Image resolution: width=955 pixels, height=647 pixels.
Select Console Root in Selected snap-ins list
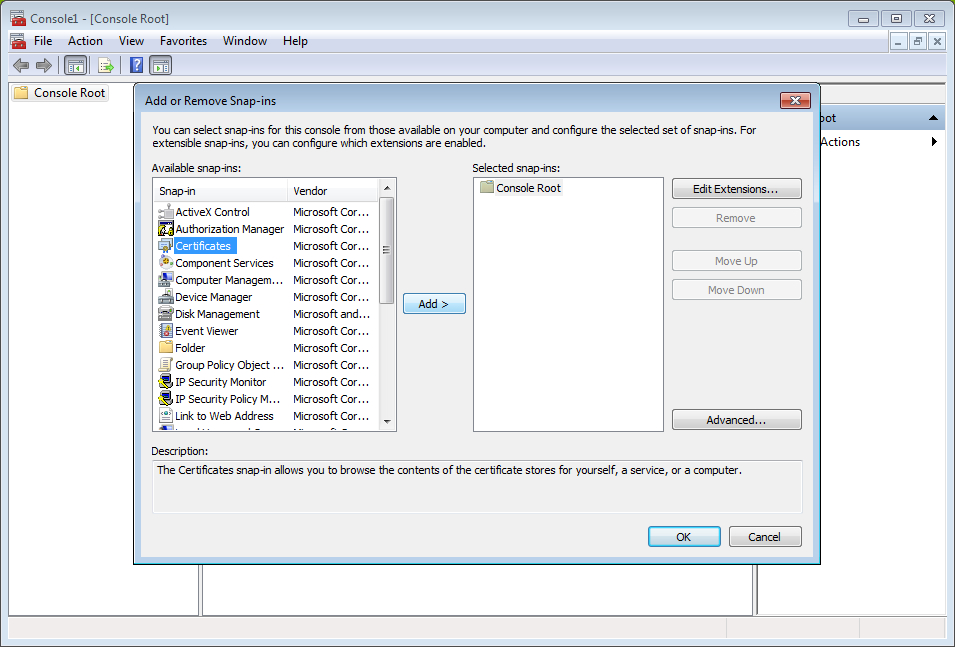(528, 188)
